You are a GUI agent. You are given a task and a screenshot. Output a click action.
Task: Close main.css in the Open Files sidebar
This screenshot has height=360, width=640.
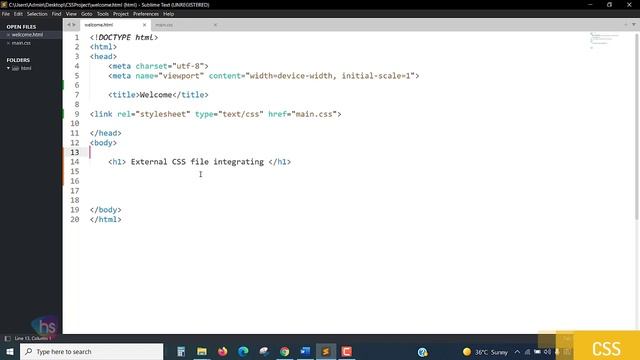(8, 43)
